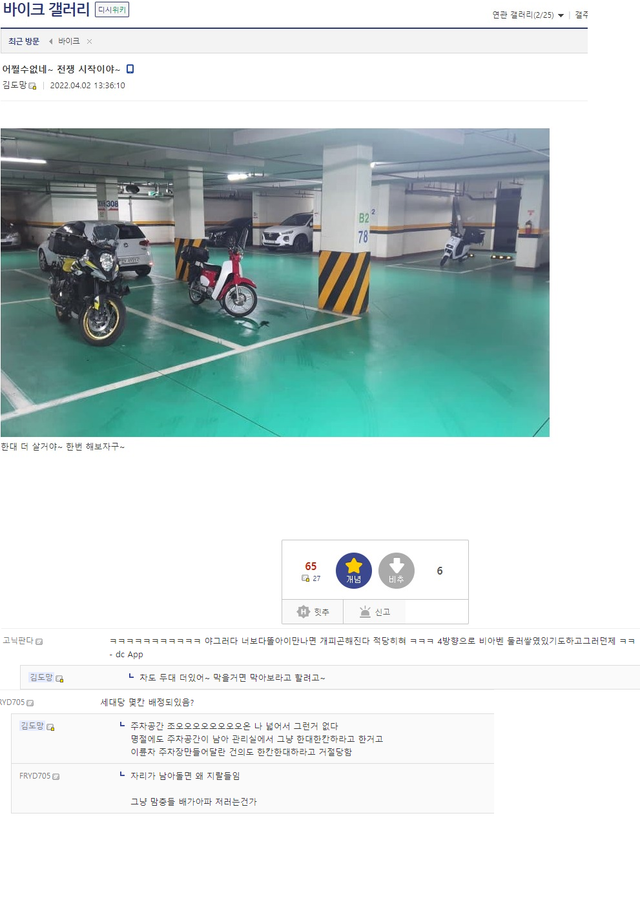Click the recommend count 65
The width and height of the screenshot is (640, 905).
pyautogui.click(x=310, y=566)
